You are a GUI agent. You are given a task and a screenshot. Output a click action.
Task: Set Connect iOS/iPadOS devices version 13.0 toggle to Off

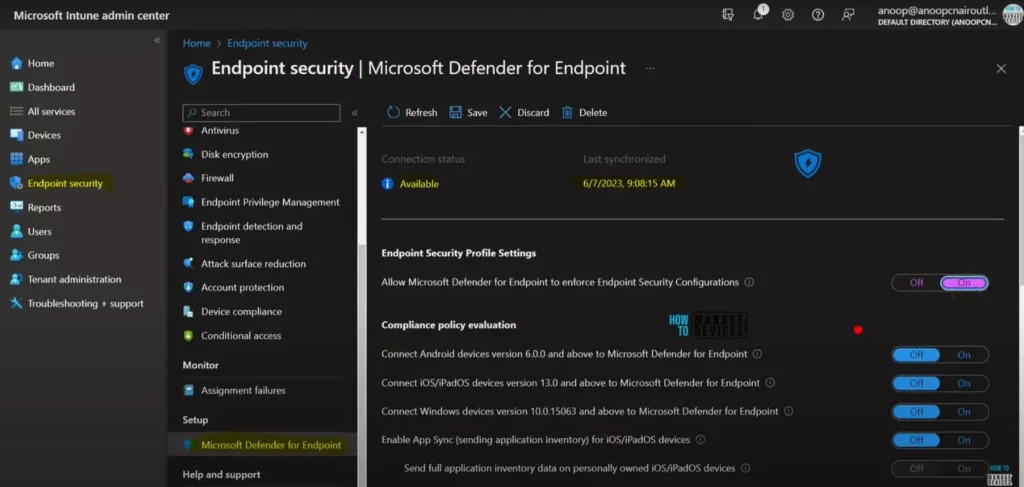coord(916,383)
